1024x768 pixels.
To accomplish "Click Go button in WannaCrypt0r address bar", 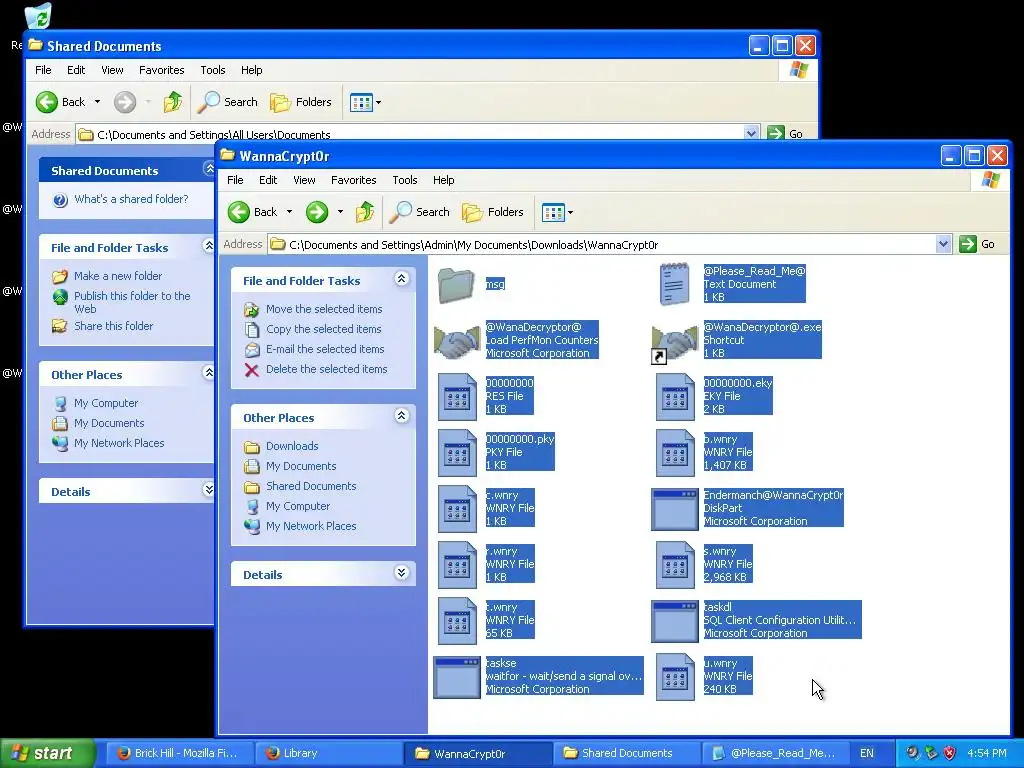I will (x=977, y=244).
